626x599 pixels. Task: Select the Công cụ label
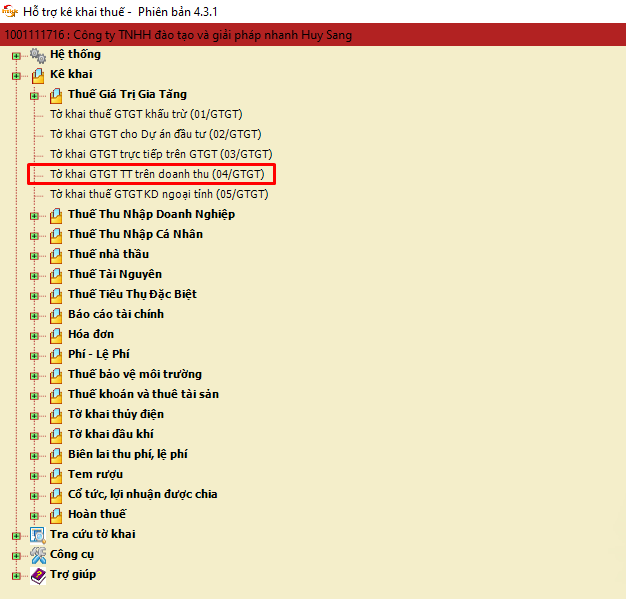pyautogui.click(x=72, y=555)
